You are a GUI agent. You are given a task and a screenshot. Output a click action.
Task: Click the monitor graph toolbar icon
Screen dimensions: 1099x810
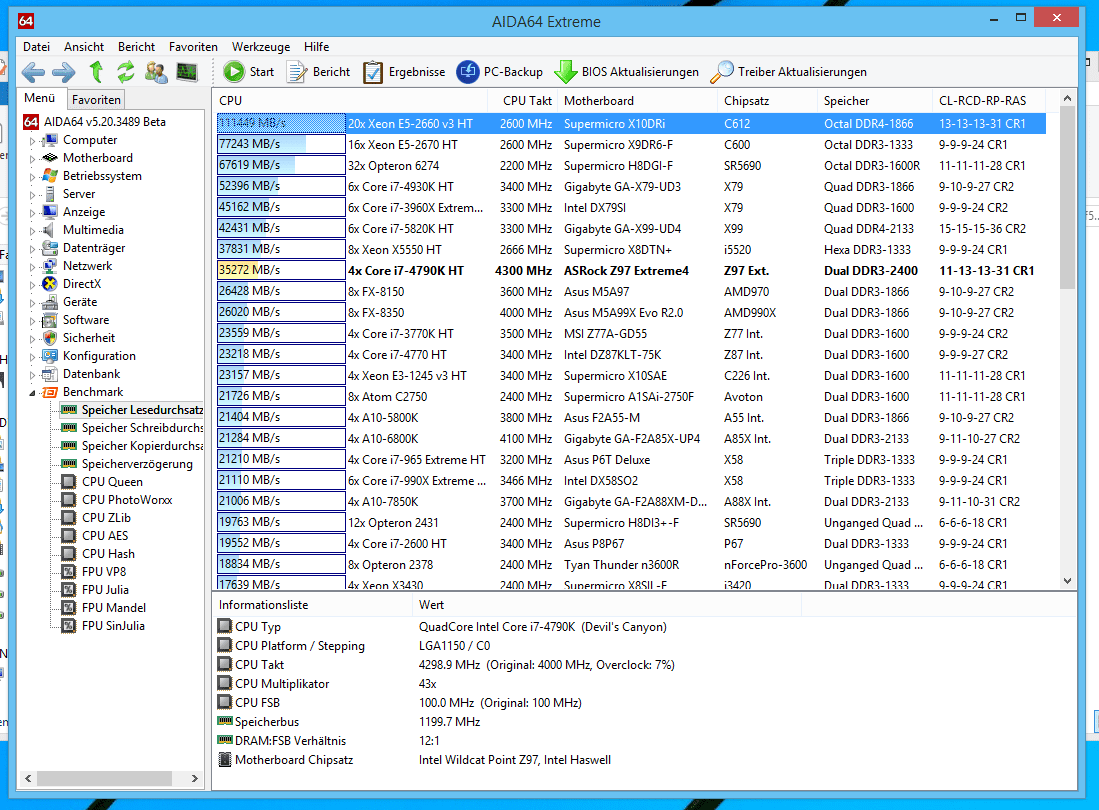click(x=187, y=71)
